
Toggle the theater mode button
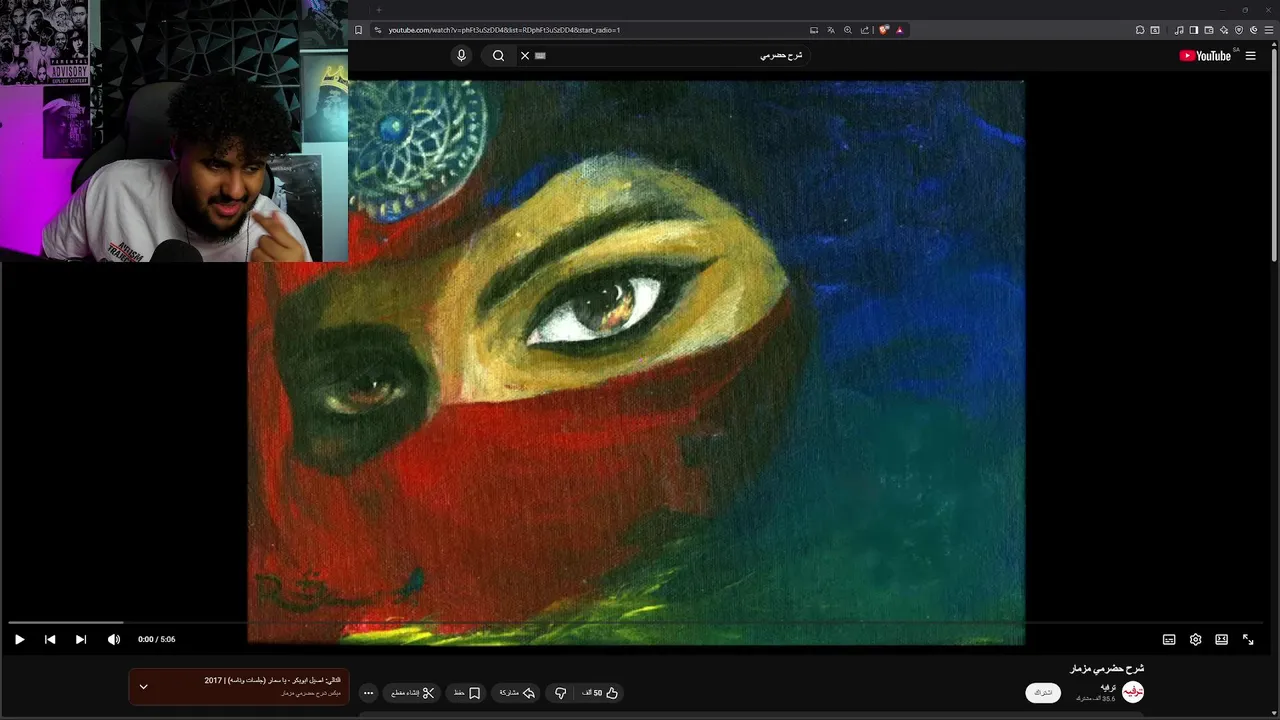[x=1221, y=639]
